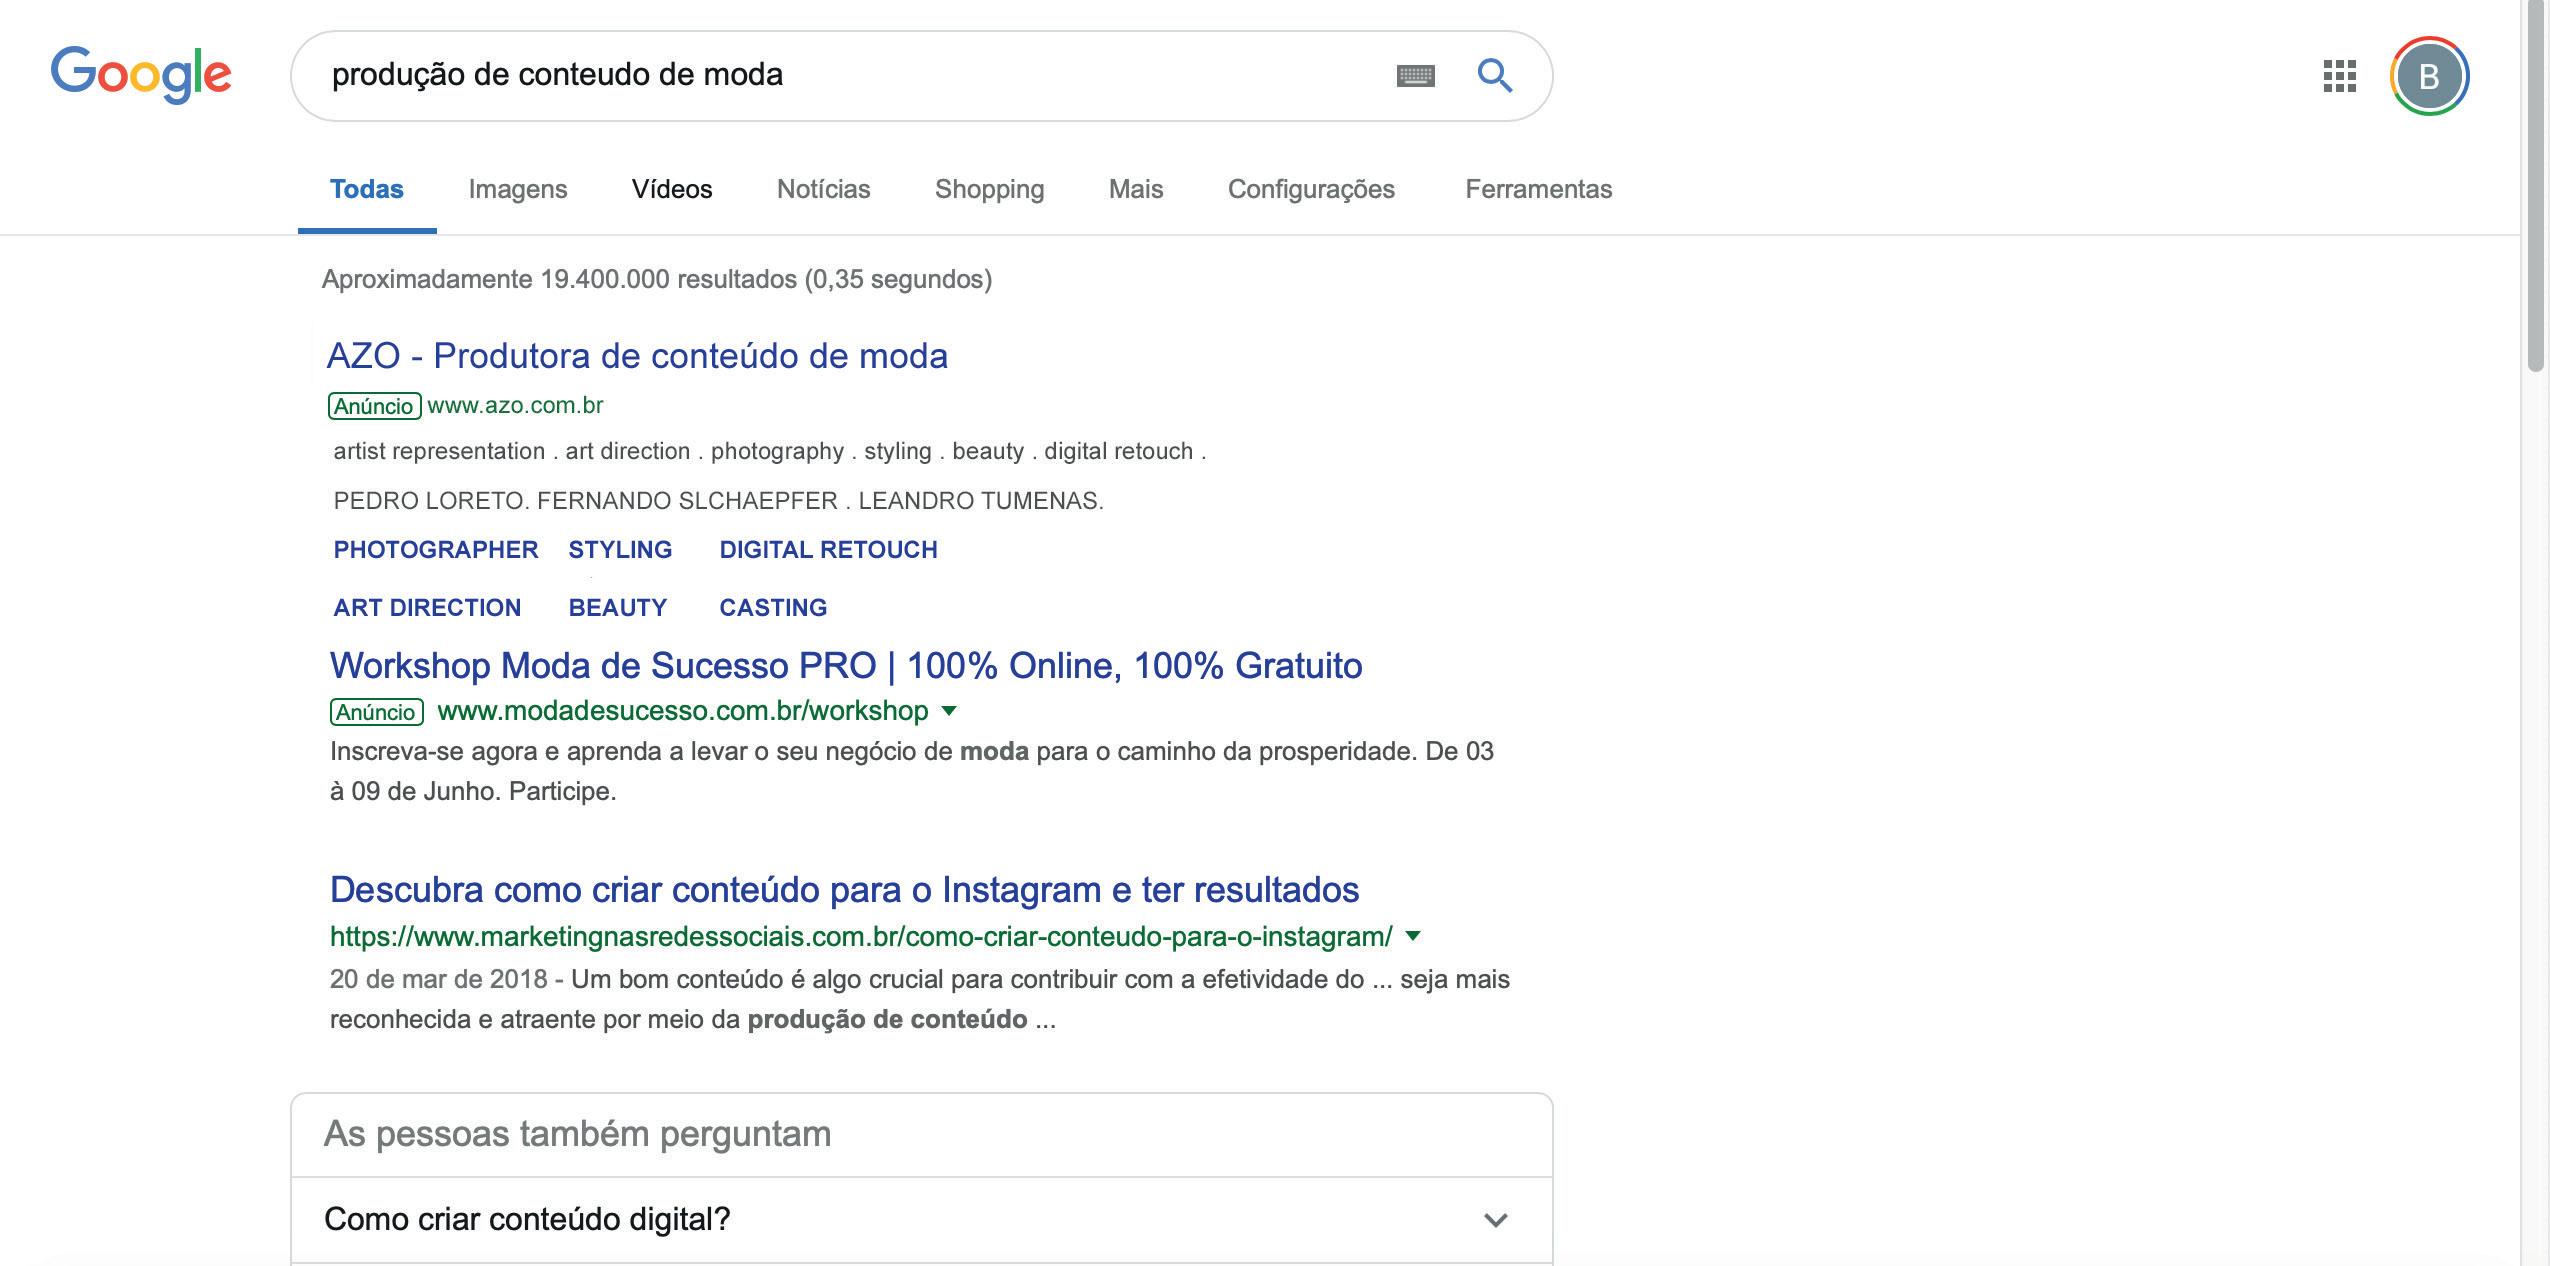This screenshot has width=2550, height=1266.
Task: Click the Google logo
Action: tap(141, 75)
